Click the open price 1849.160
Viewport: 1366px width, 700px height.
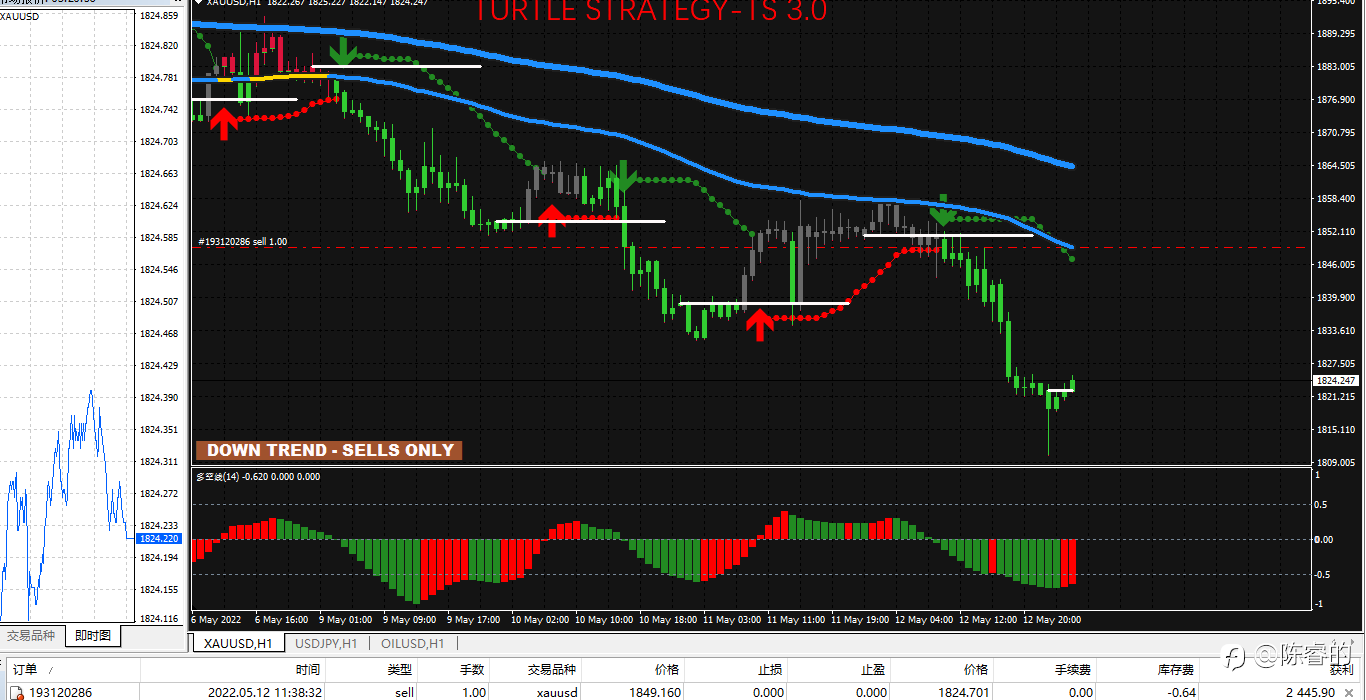pos(655,692)
